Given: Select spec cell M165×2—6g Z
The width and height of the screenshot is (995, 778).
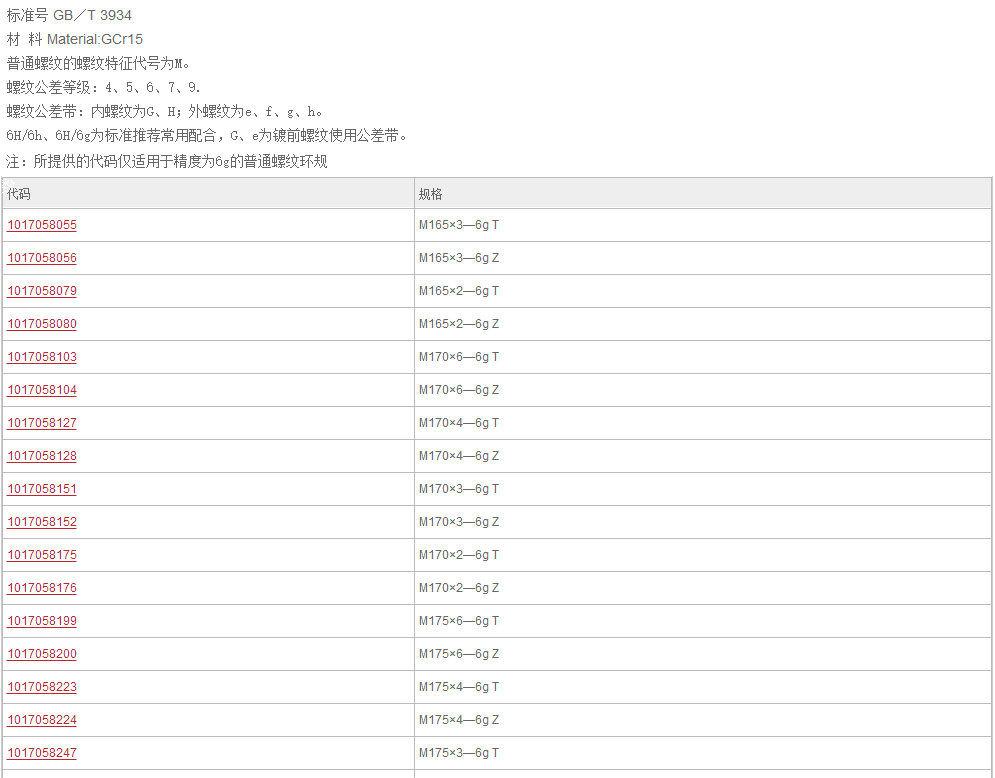Looking at the screenshot, I should coord(703,324).
